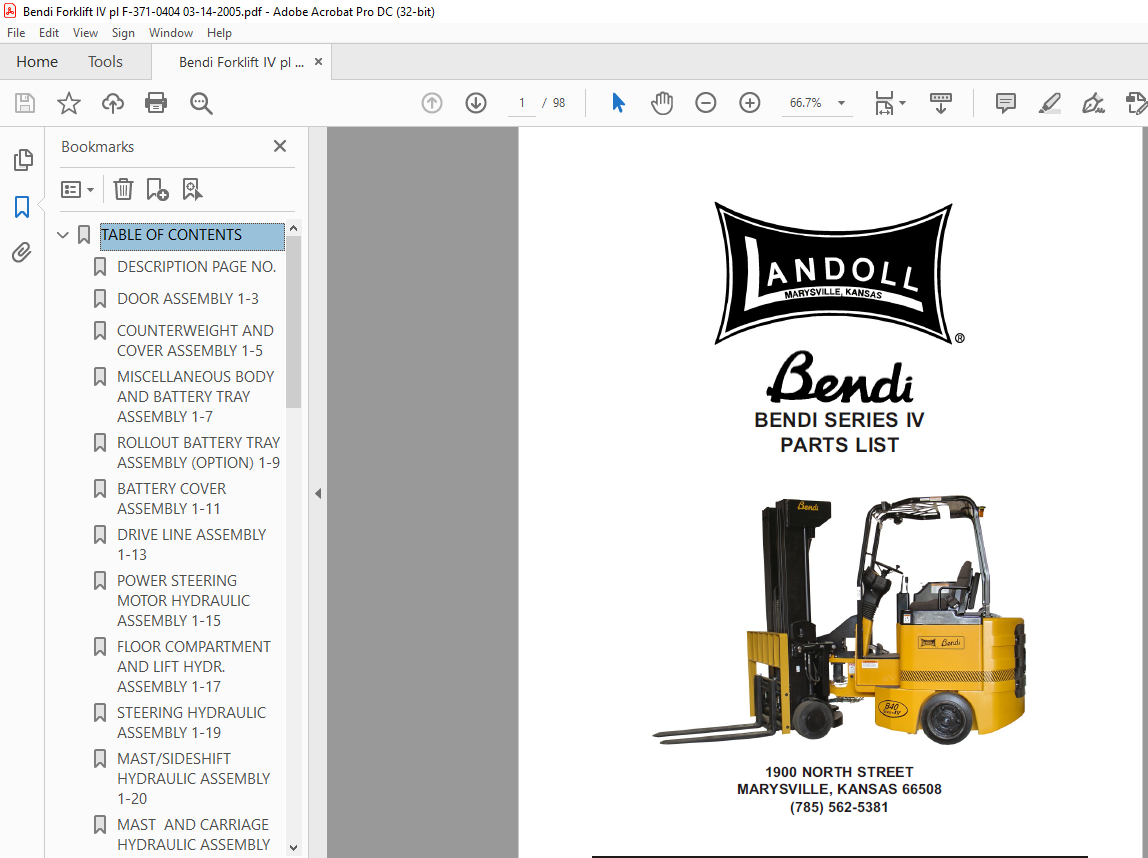The height and width of the screenshot is (858, 1148).
Task: Open ROLLOUT BATTERY TRAY ASSEMBLY bookmark
Action: (x=198, y=453)
